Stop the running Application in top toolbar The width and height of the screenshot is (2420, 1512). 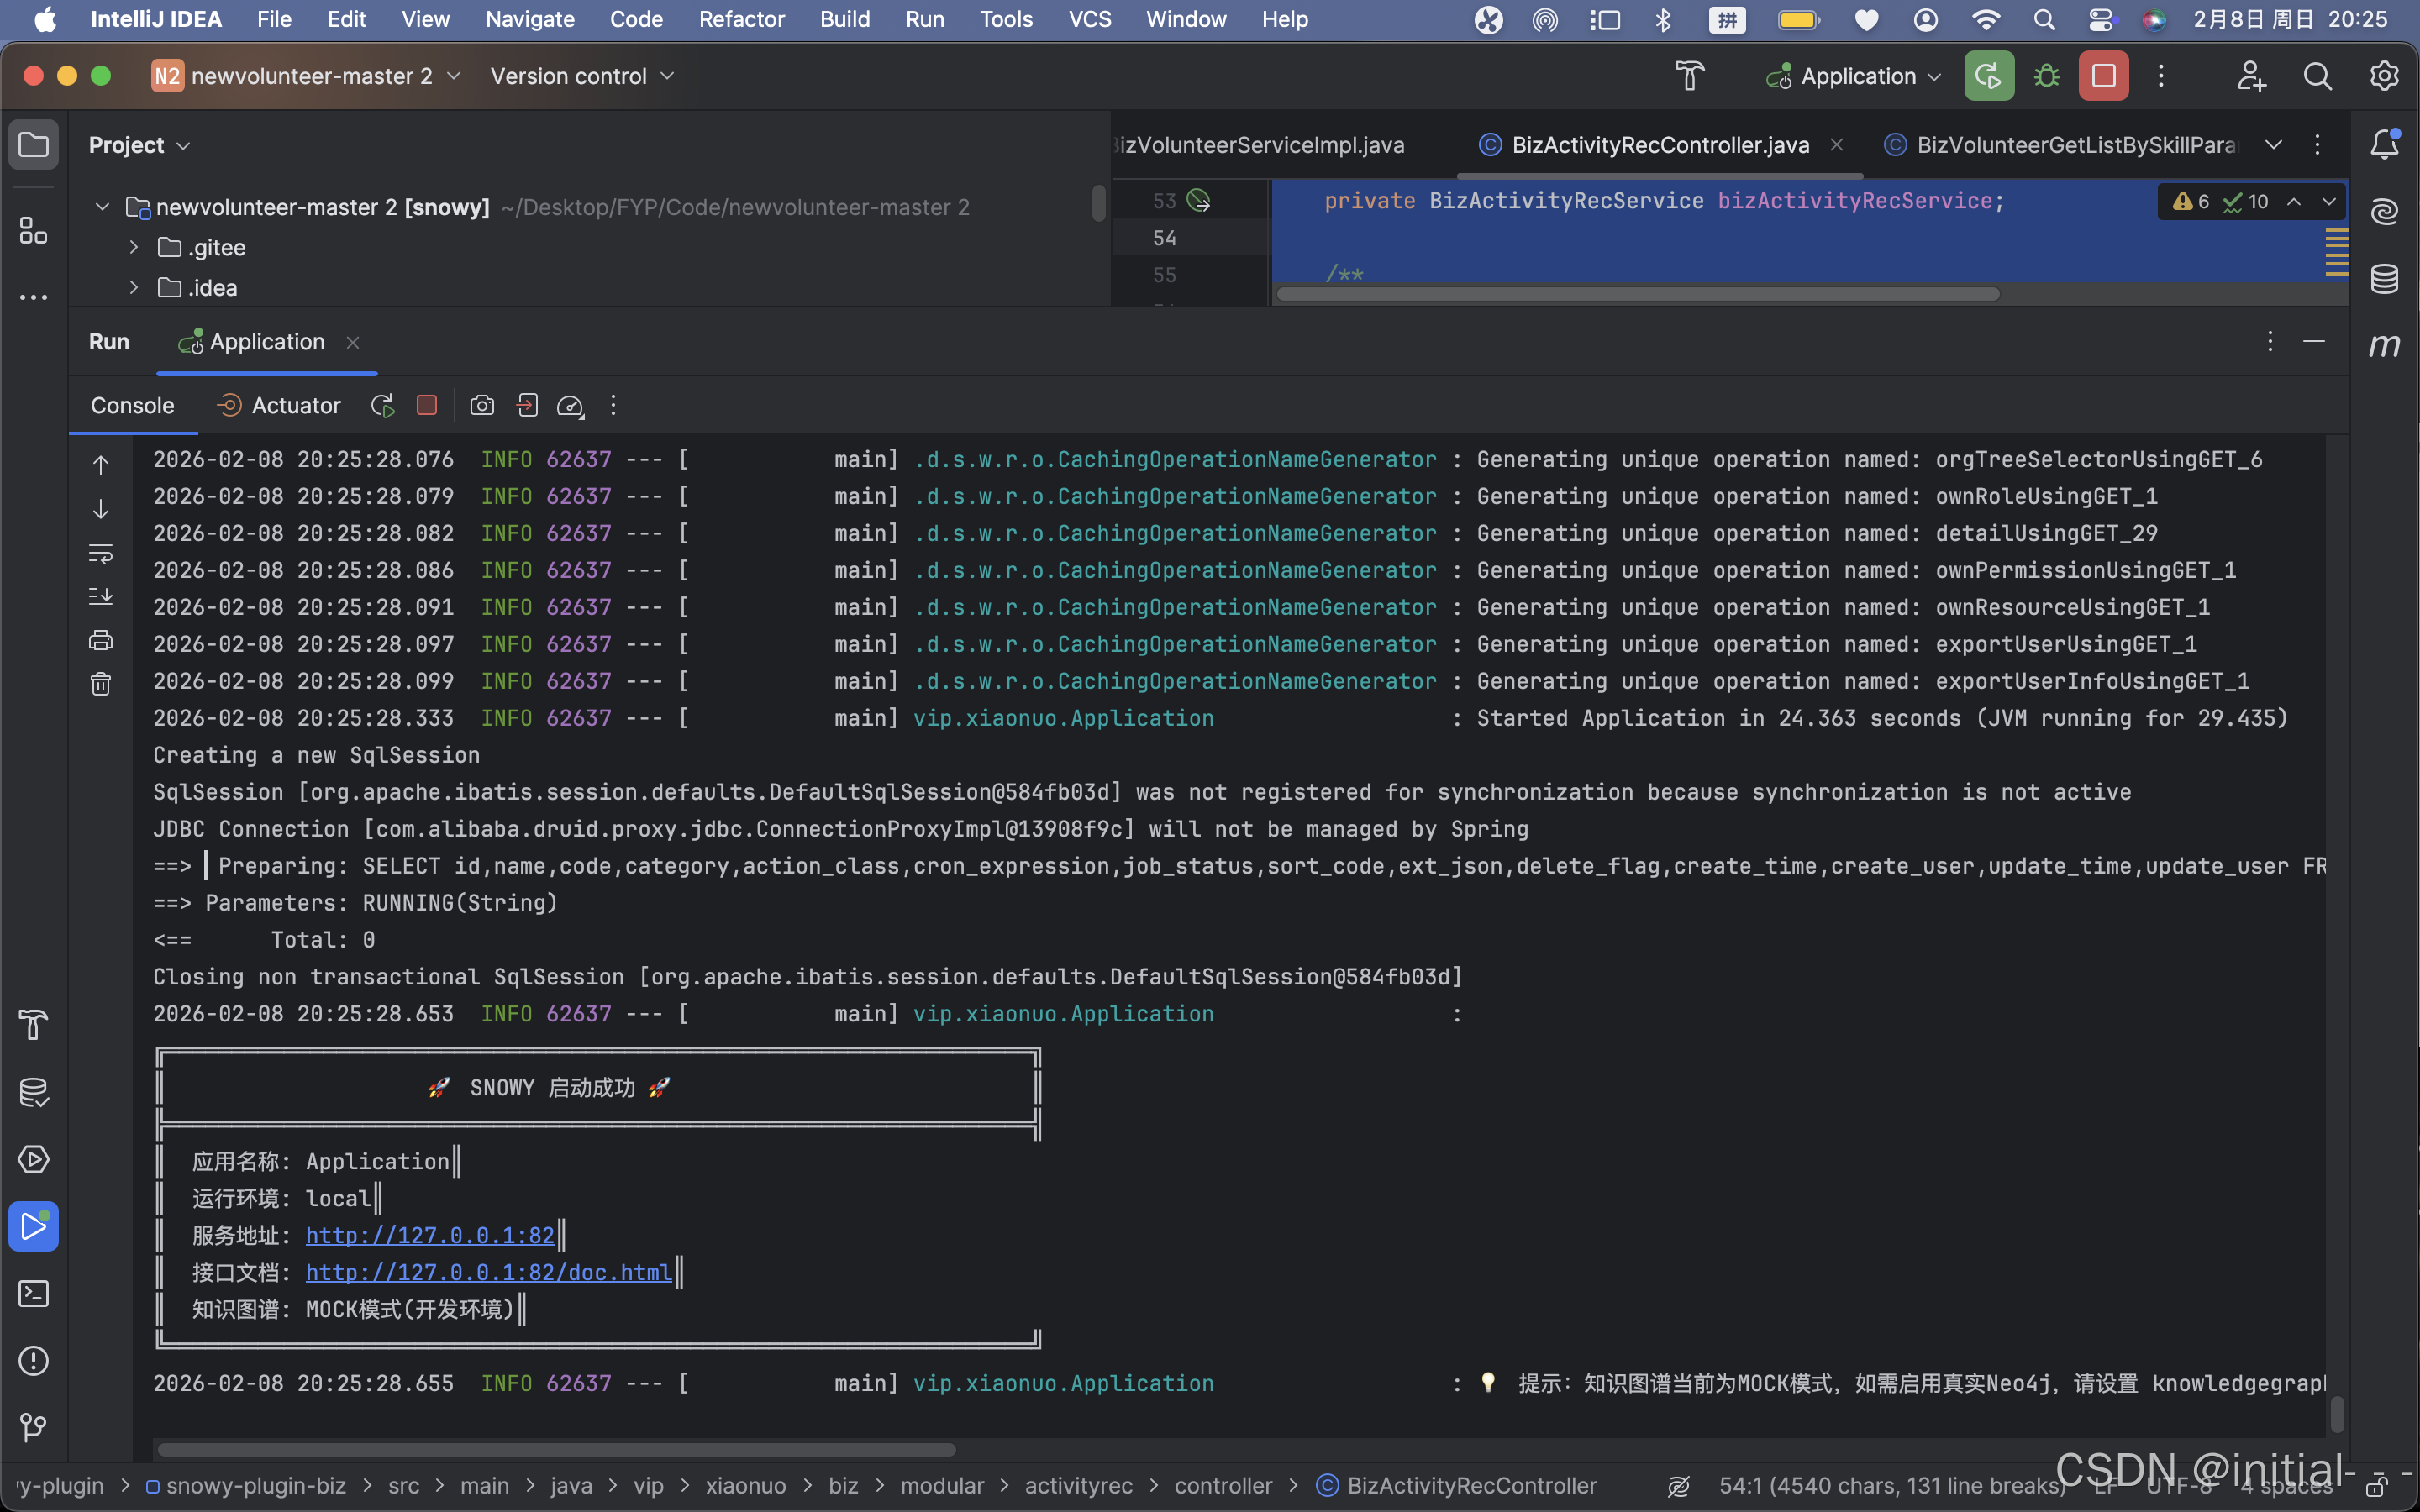2103,76
